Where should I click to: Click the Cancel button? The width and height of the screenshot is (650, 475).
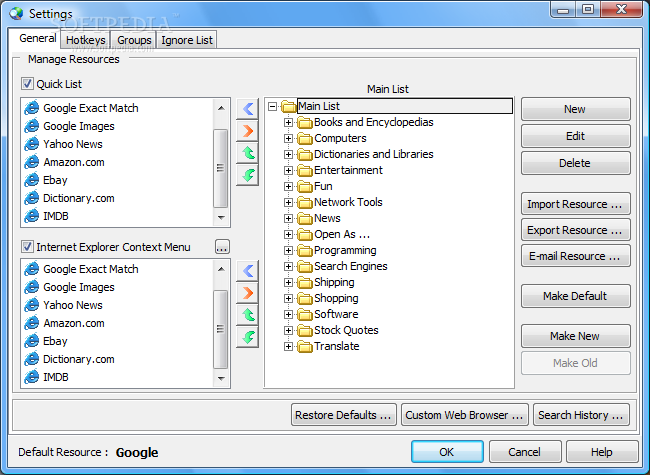(525, 452)
